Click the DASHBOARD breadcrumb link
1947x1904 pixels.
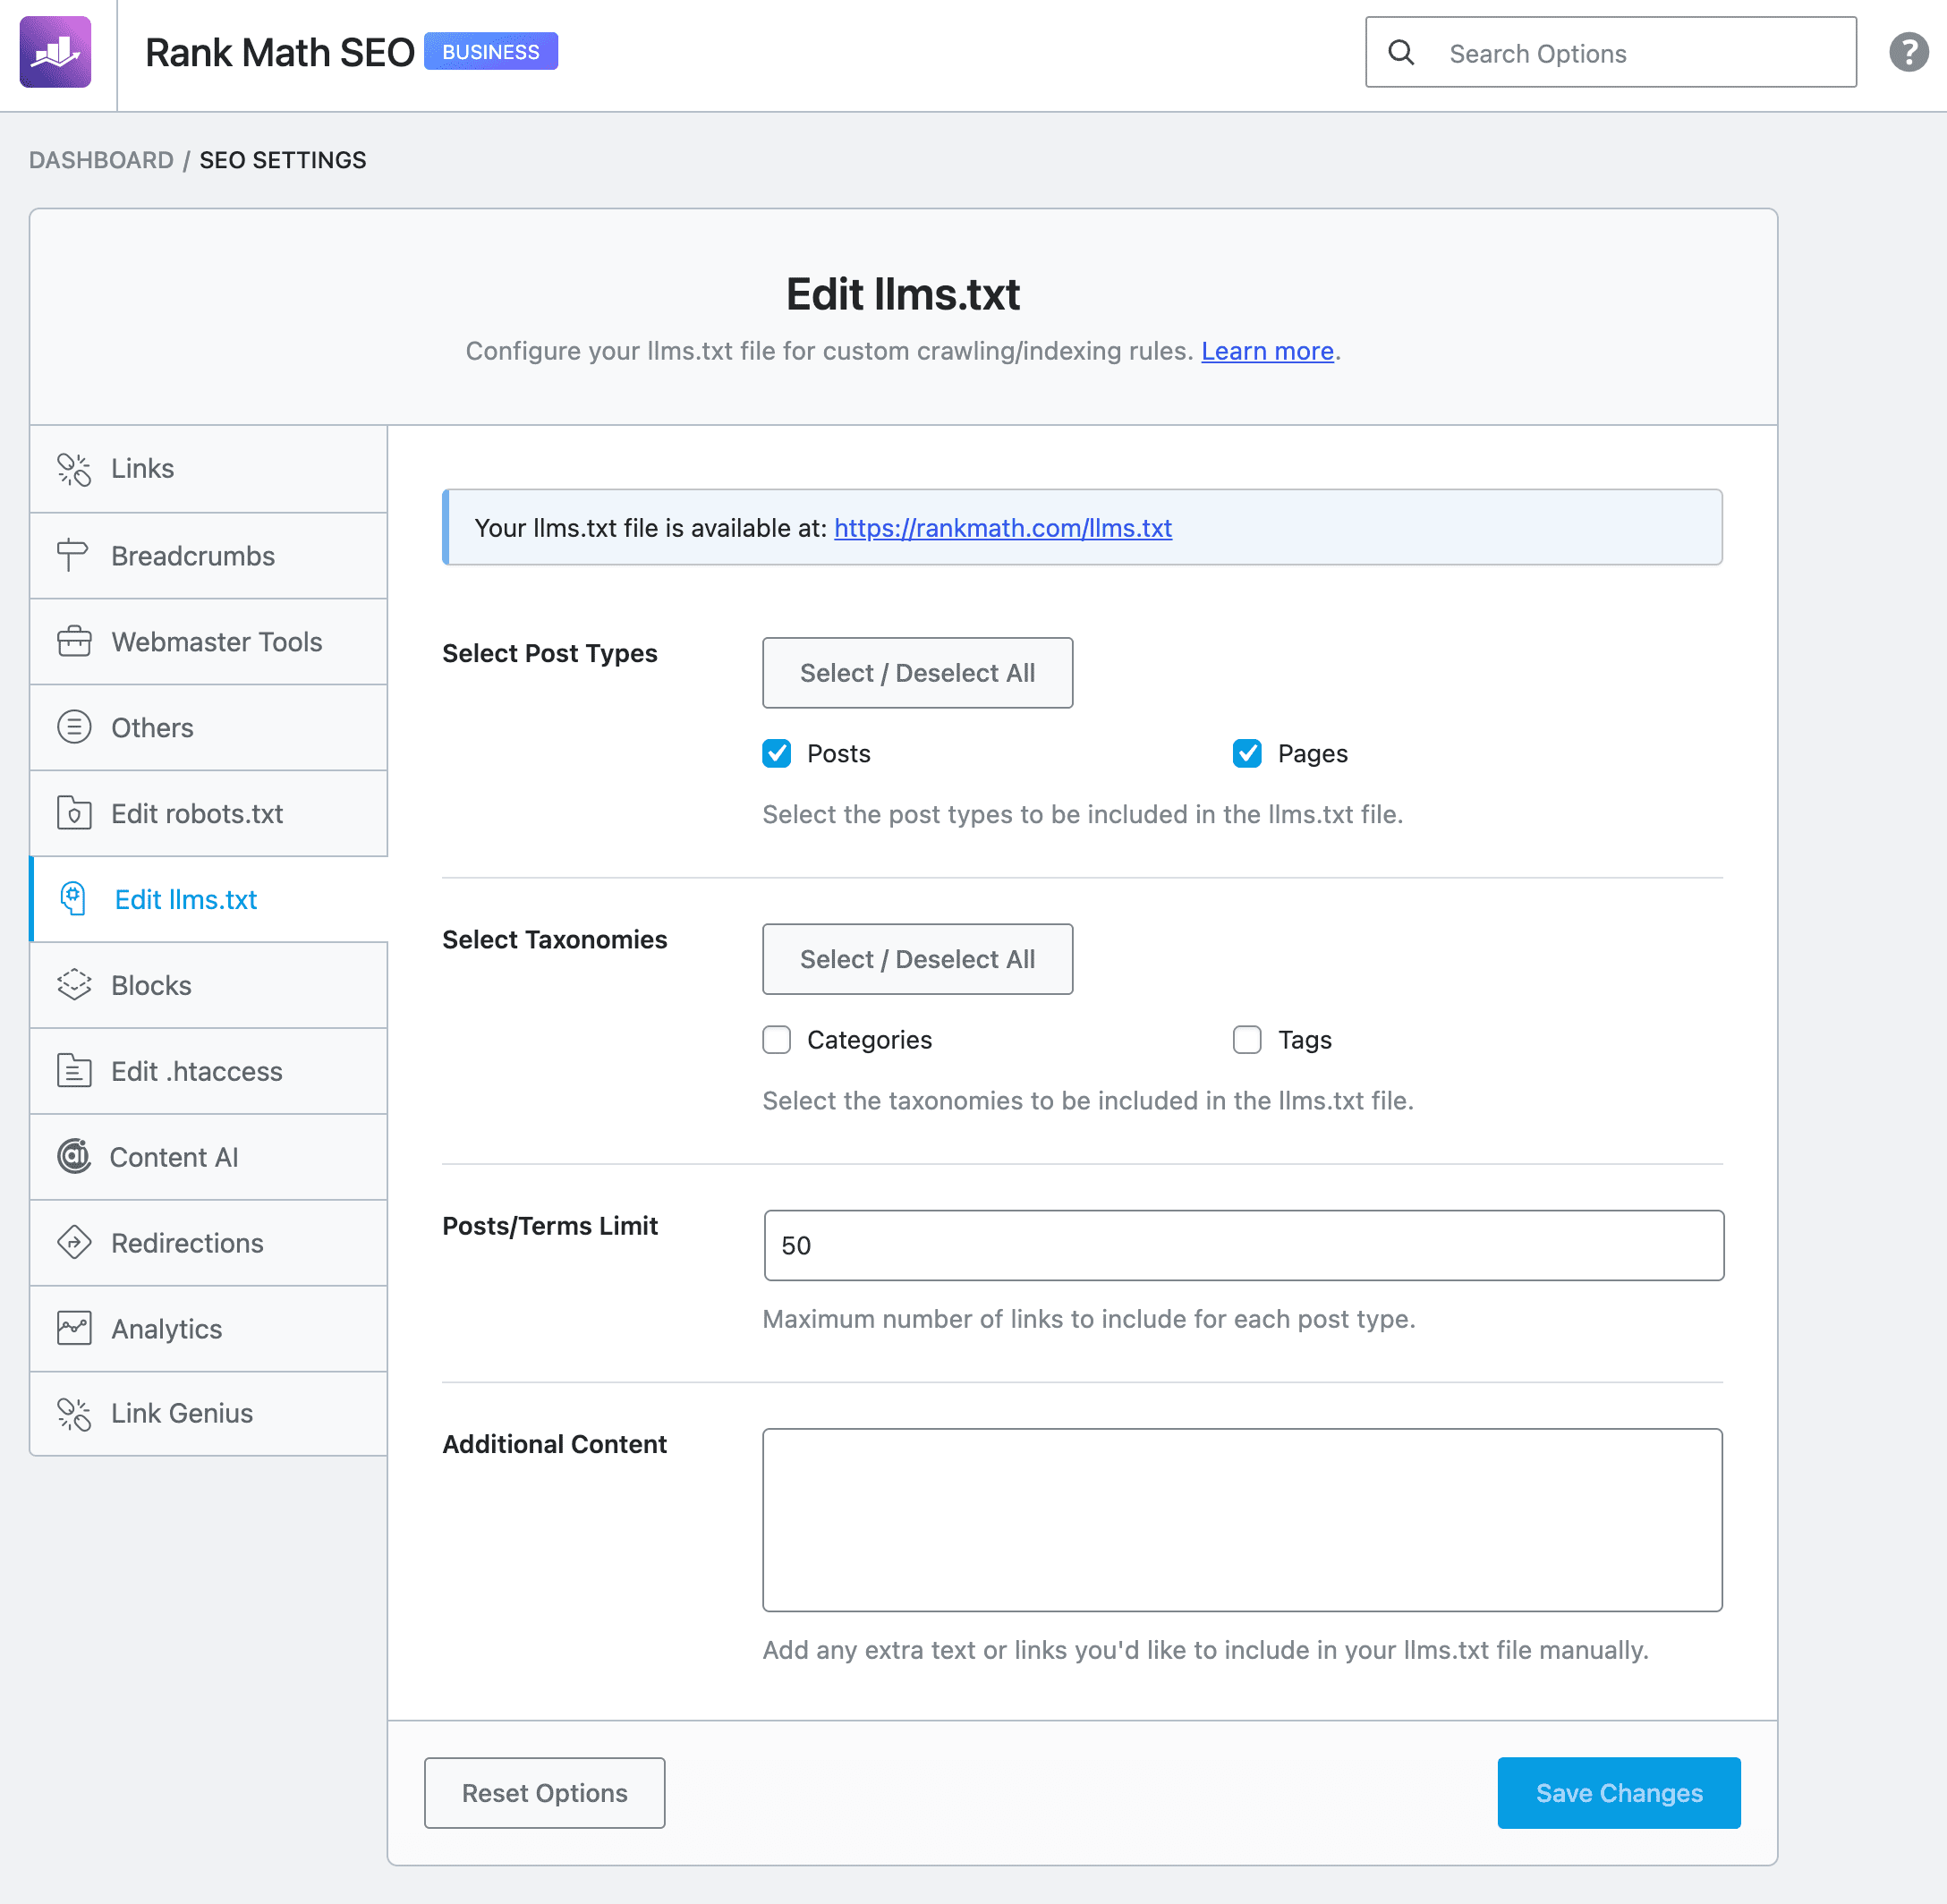pos(101,160)
